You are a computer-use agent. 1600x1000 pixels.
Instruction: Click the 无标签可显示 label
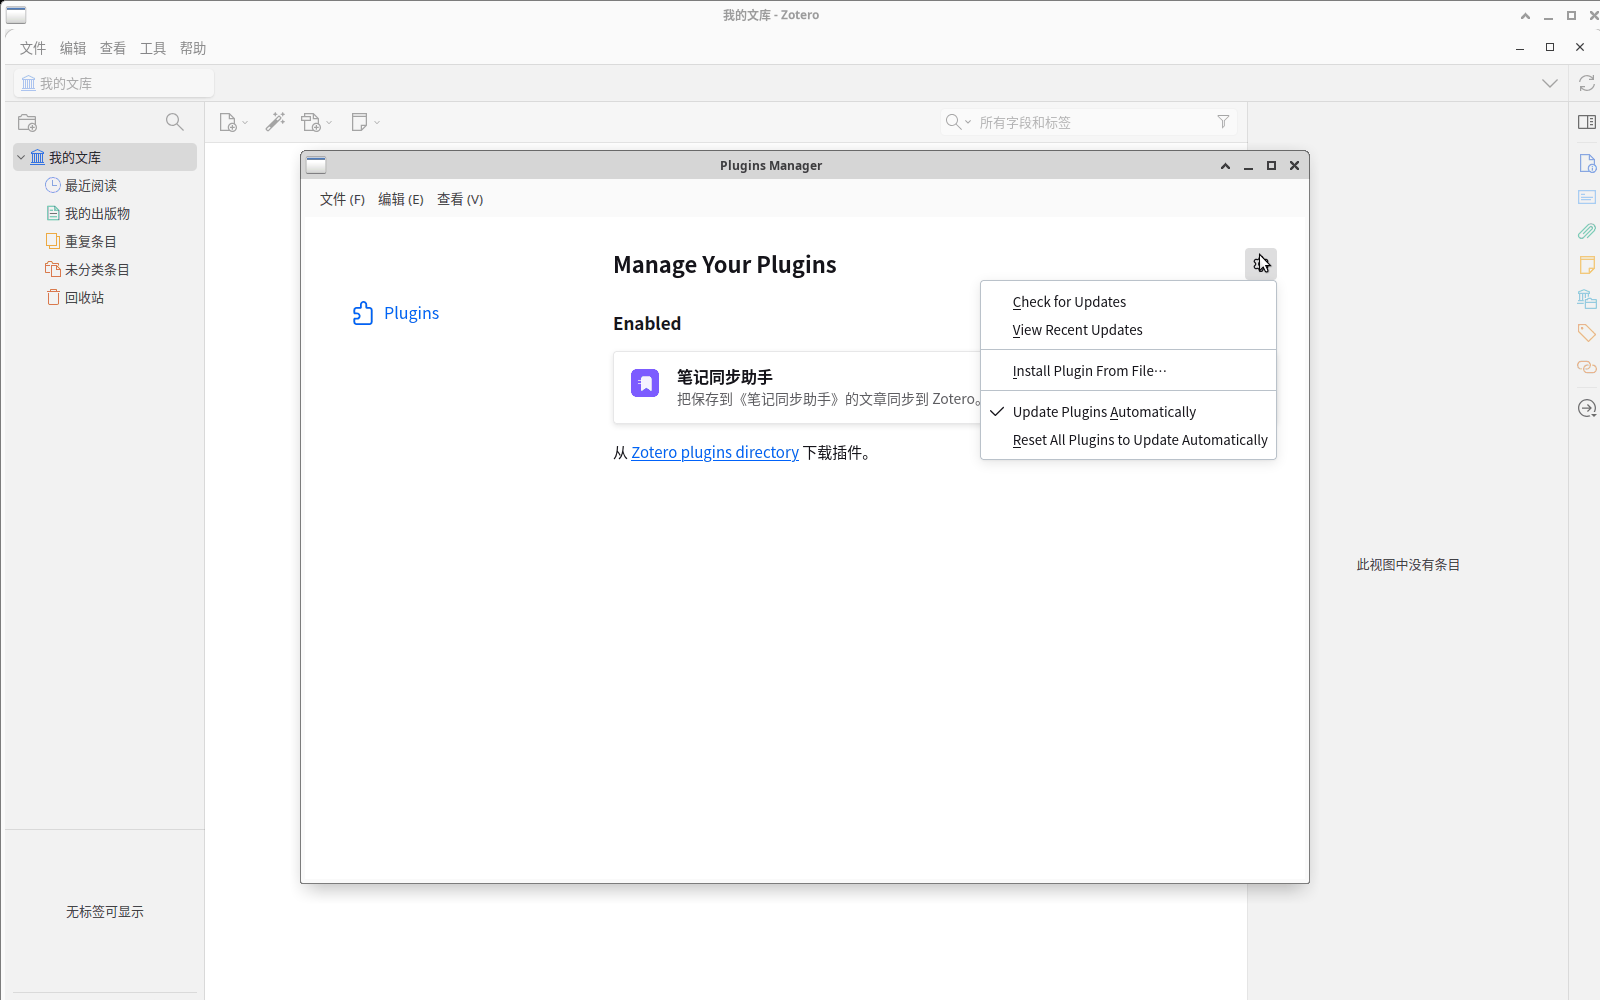[x=105, y=912]
